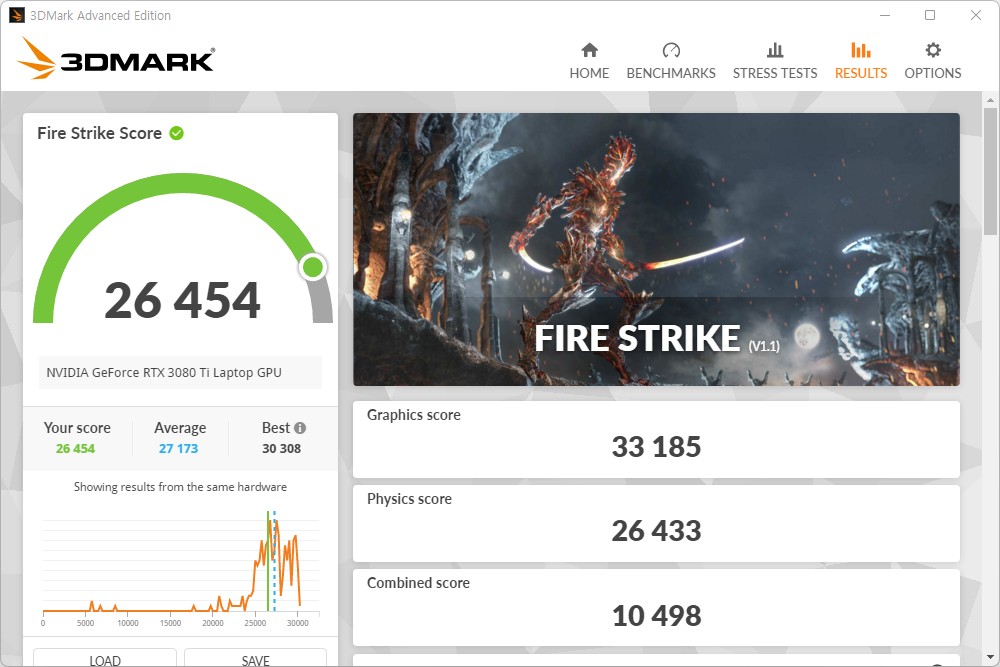The image size is (1000, 667).
Task: Click NVIDIA GeForce RTX 3080 Ti Laptop GPU
Action: (164, 372)
